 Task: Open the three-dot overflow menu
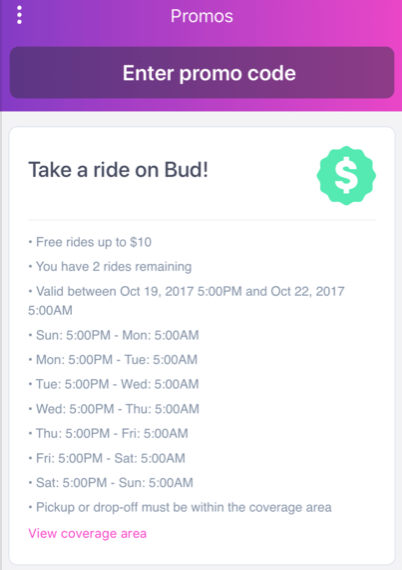coord(19,15)
